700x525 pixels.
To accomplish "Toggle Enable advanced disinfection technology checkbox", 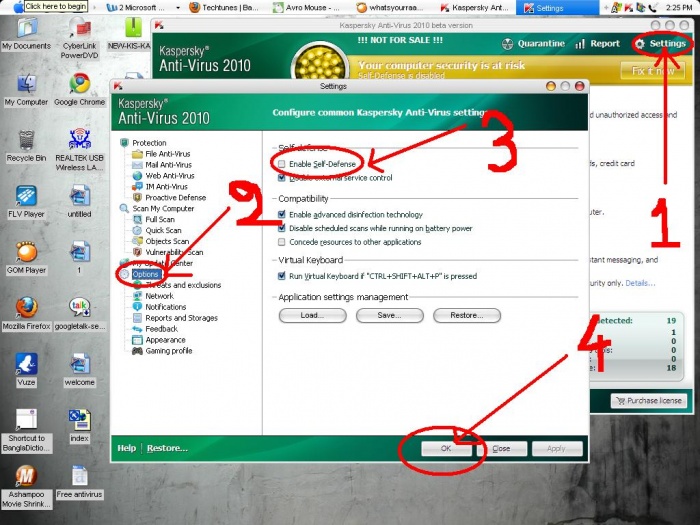I will pos(281,214).
